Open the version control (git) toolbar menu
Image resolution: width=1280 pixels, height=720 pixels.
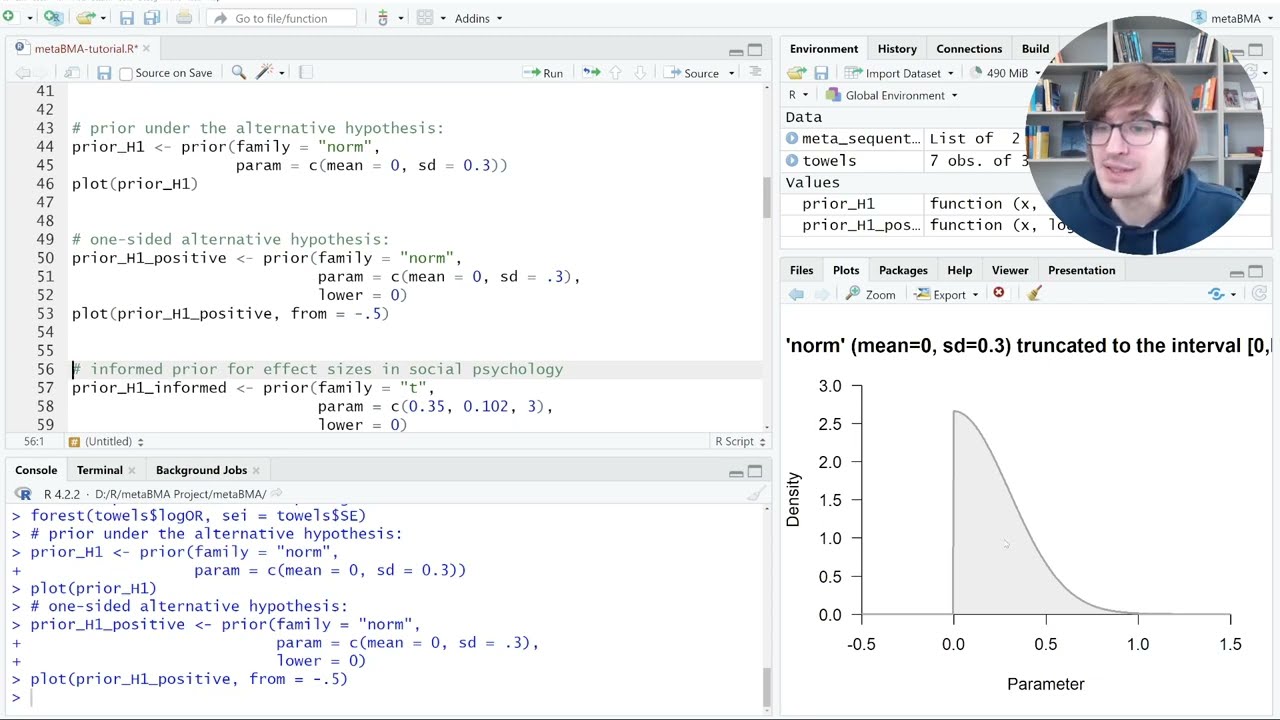click(x=387, y=18)
